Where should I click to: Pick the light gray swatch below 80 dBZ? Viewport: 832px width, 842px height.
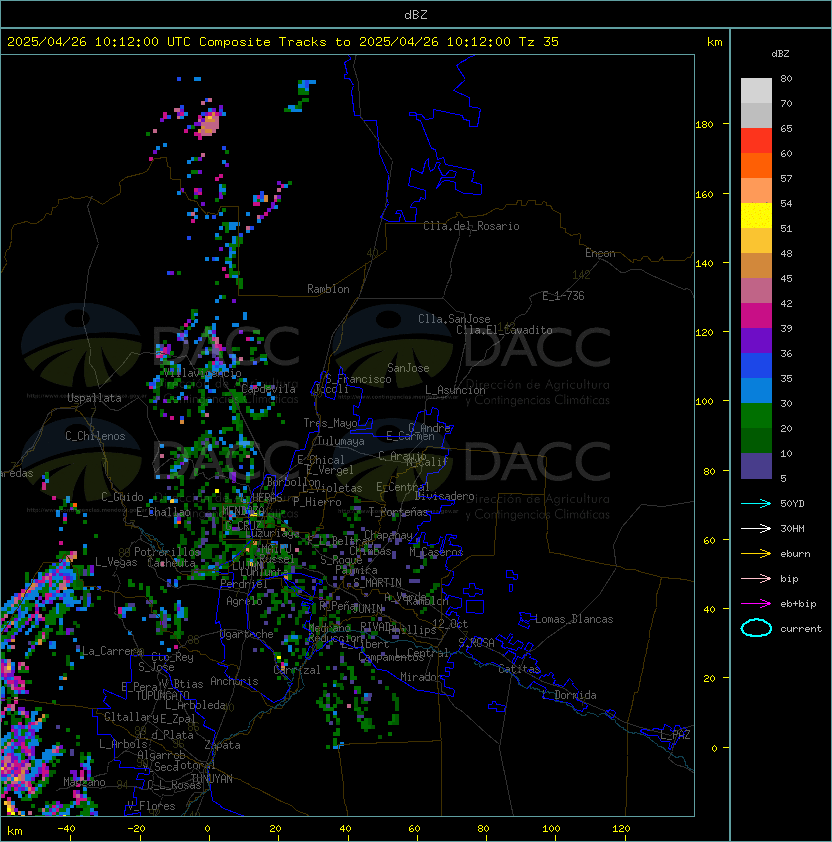[x=756, y=91]
